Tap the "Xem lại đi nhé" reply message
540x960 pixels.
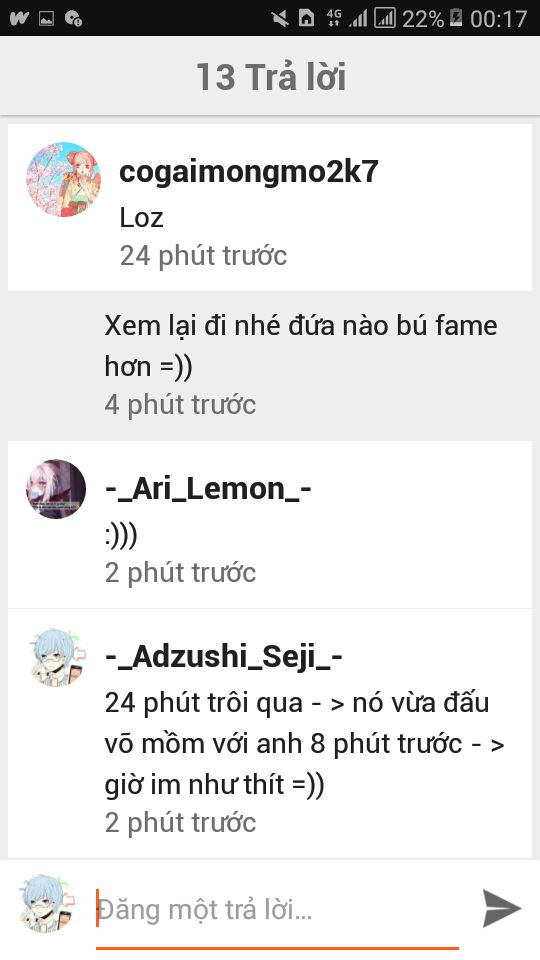301,346
